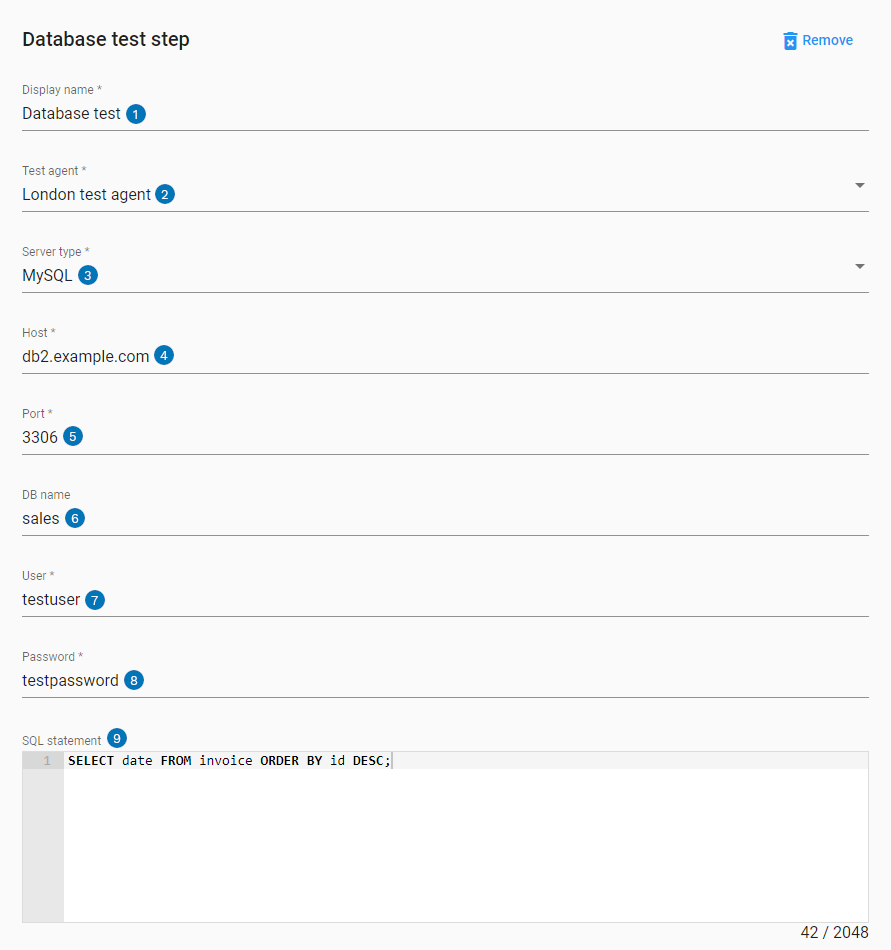The image size is (891, 950).
Task: Click numbered badge 4 beside db2.example.com
Action: [x=164, y=356]
